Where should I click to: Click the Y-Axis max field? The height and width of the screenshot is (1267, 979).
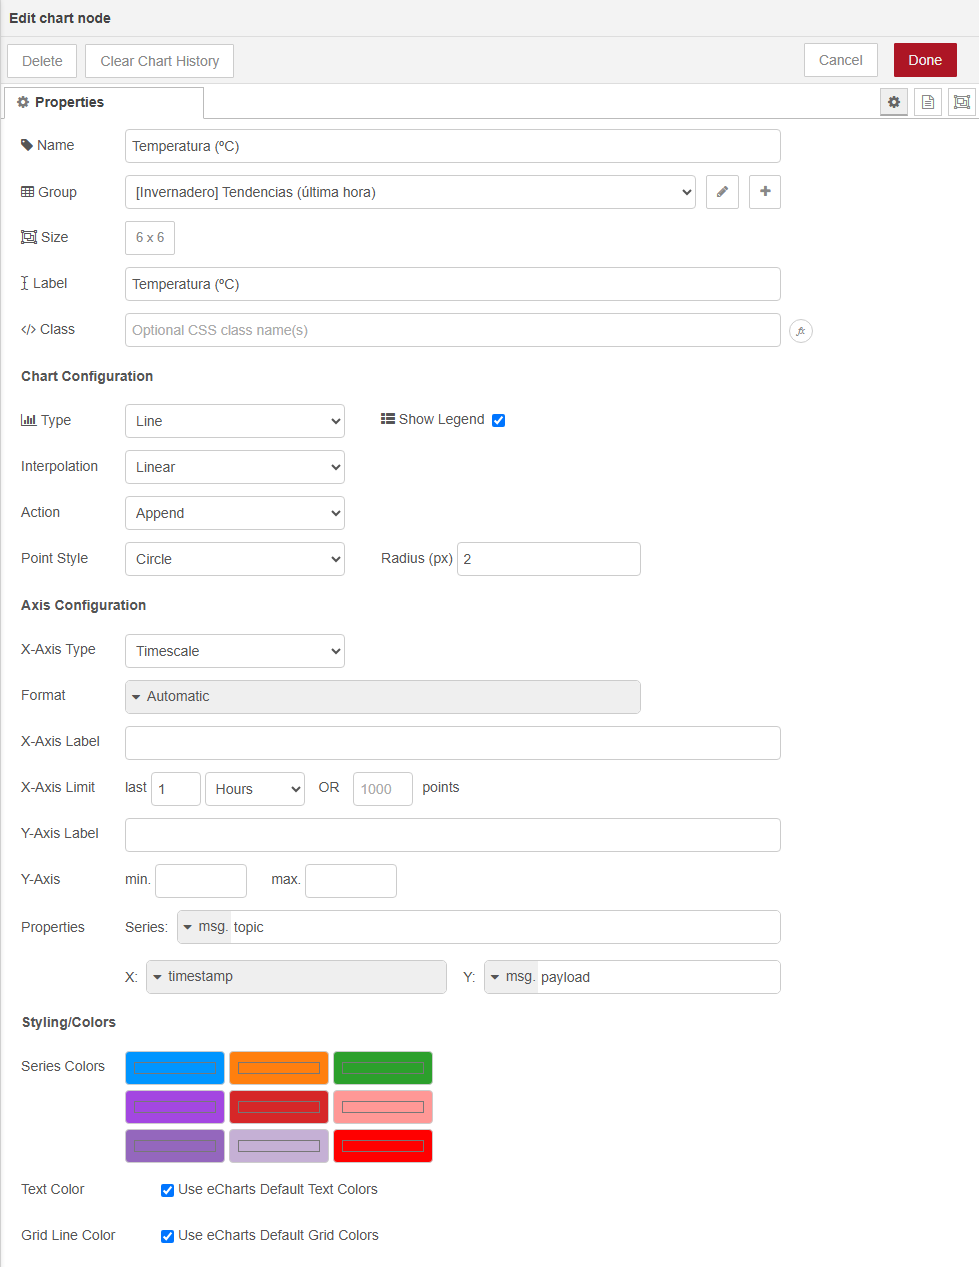(x=351, y=881)
